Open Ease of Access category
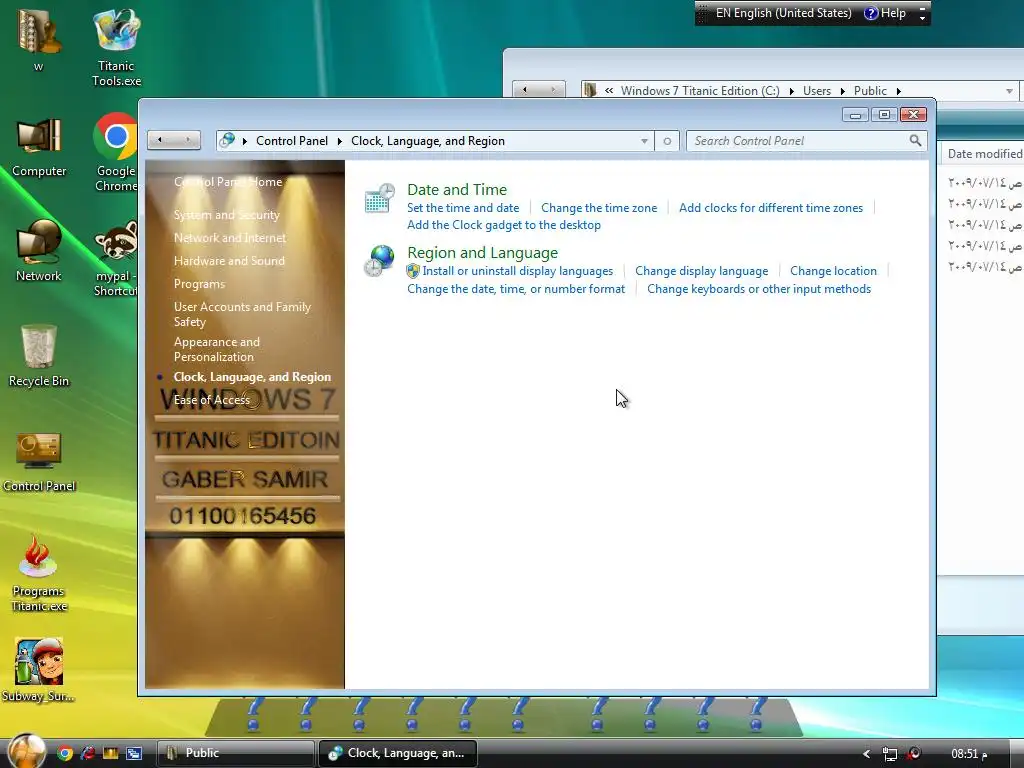Screen dimensions: 1024x768 212,400
